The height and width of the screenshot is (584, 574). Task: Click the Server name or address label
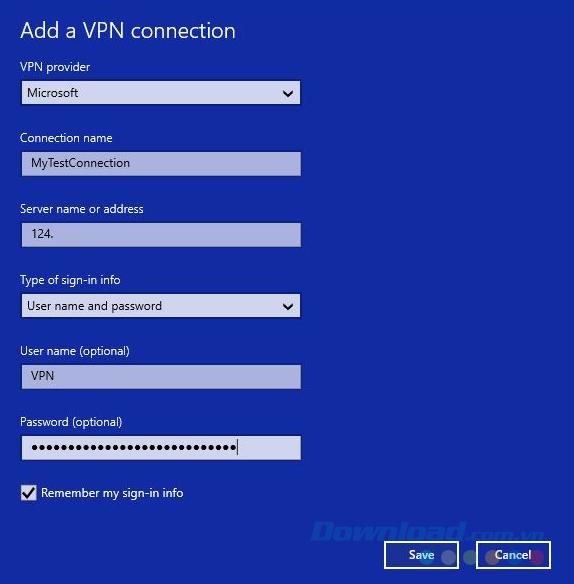click(x=82, y=209)
